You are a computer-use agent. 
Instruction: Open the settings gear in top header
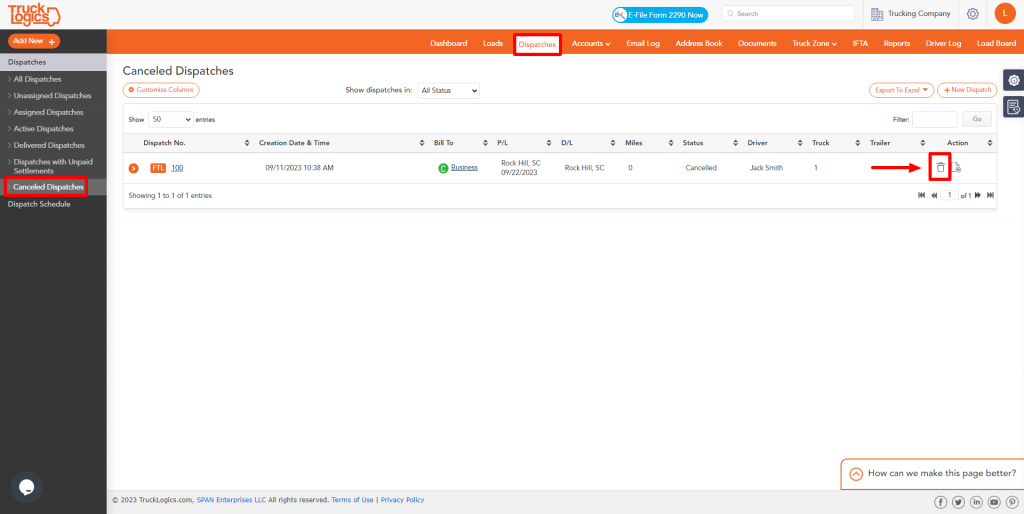coord(972,14)
